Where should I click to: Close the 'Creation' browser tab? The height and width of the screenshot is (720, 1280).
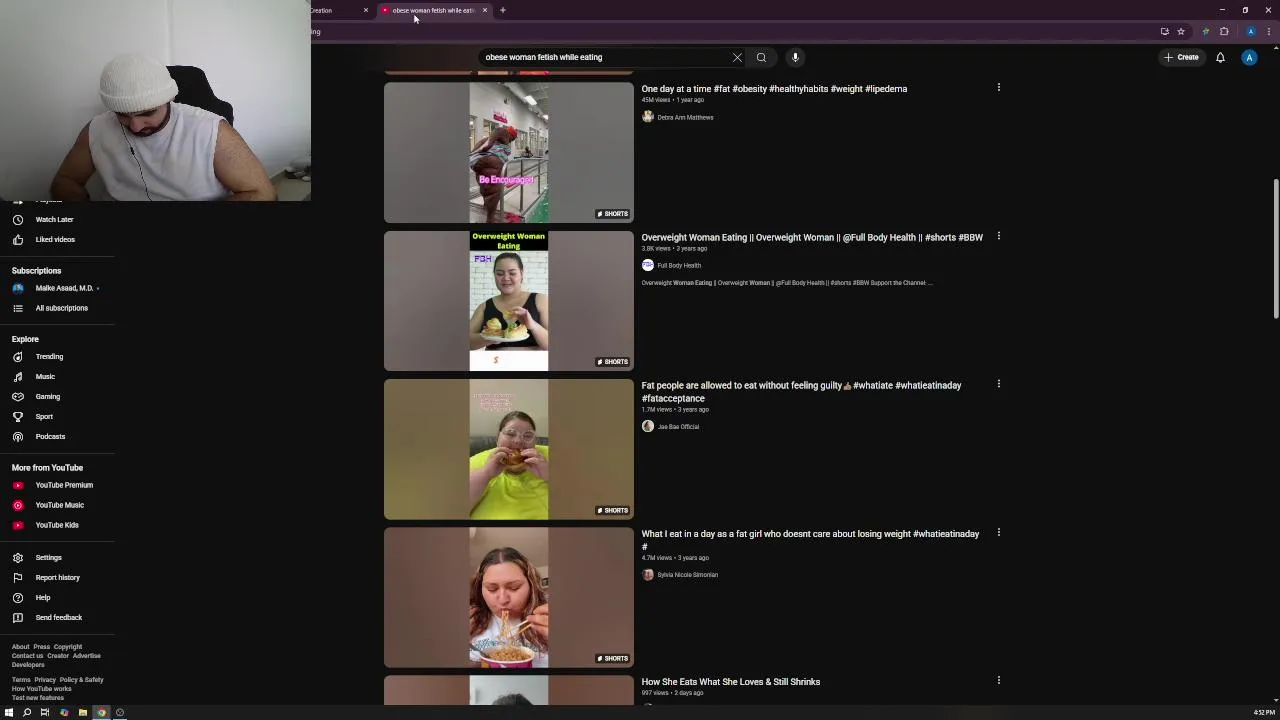pos(366,10)
